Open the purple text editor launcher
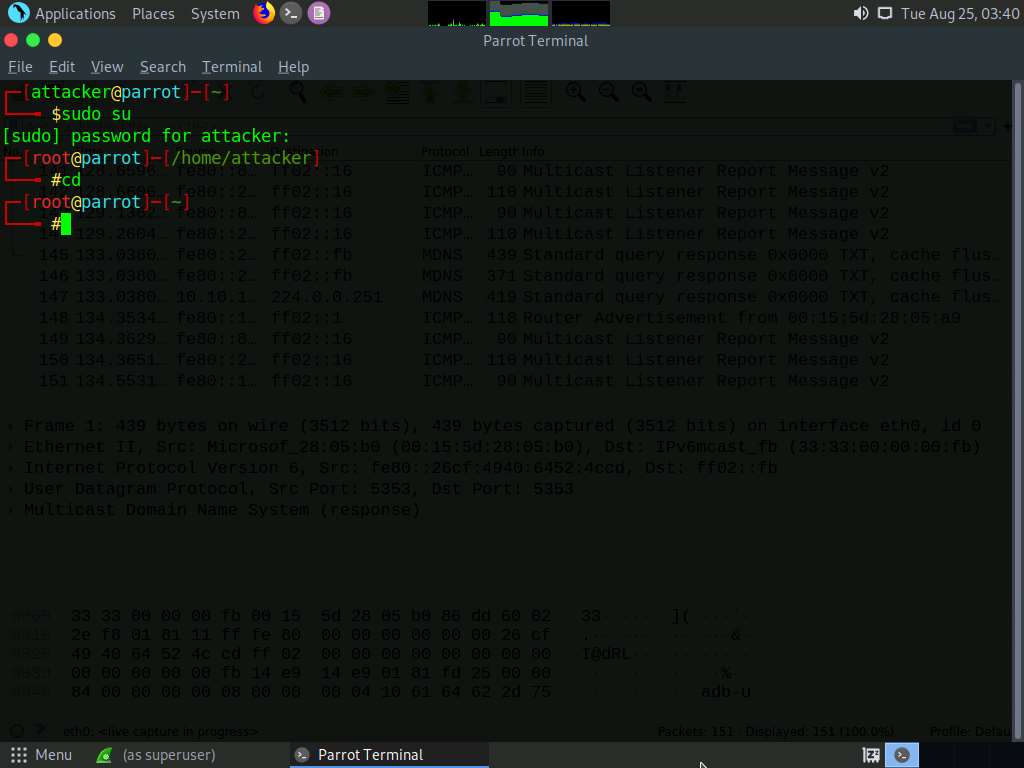Viewport: 1024px width, 768px height. [319, 13]
